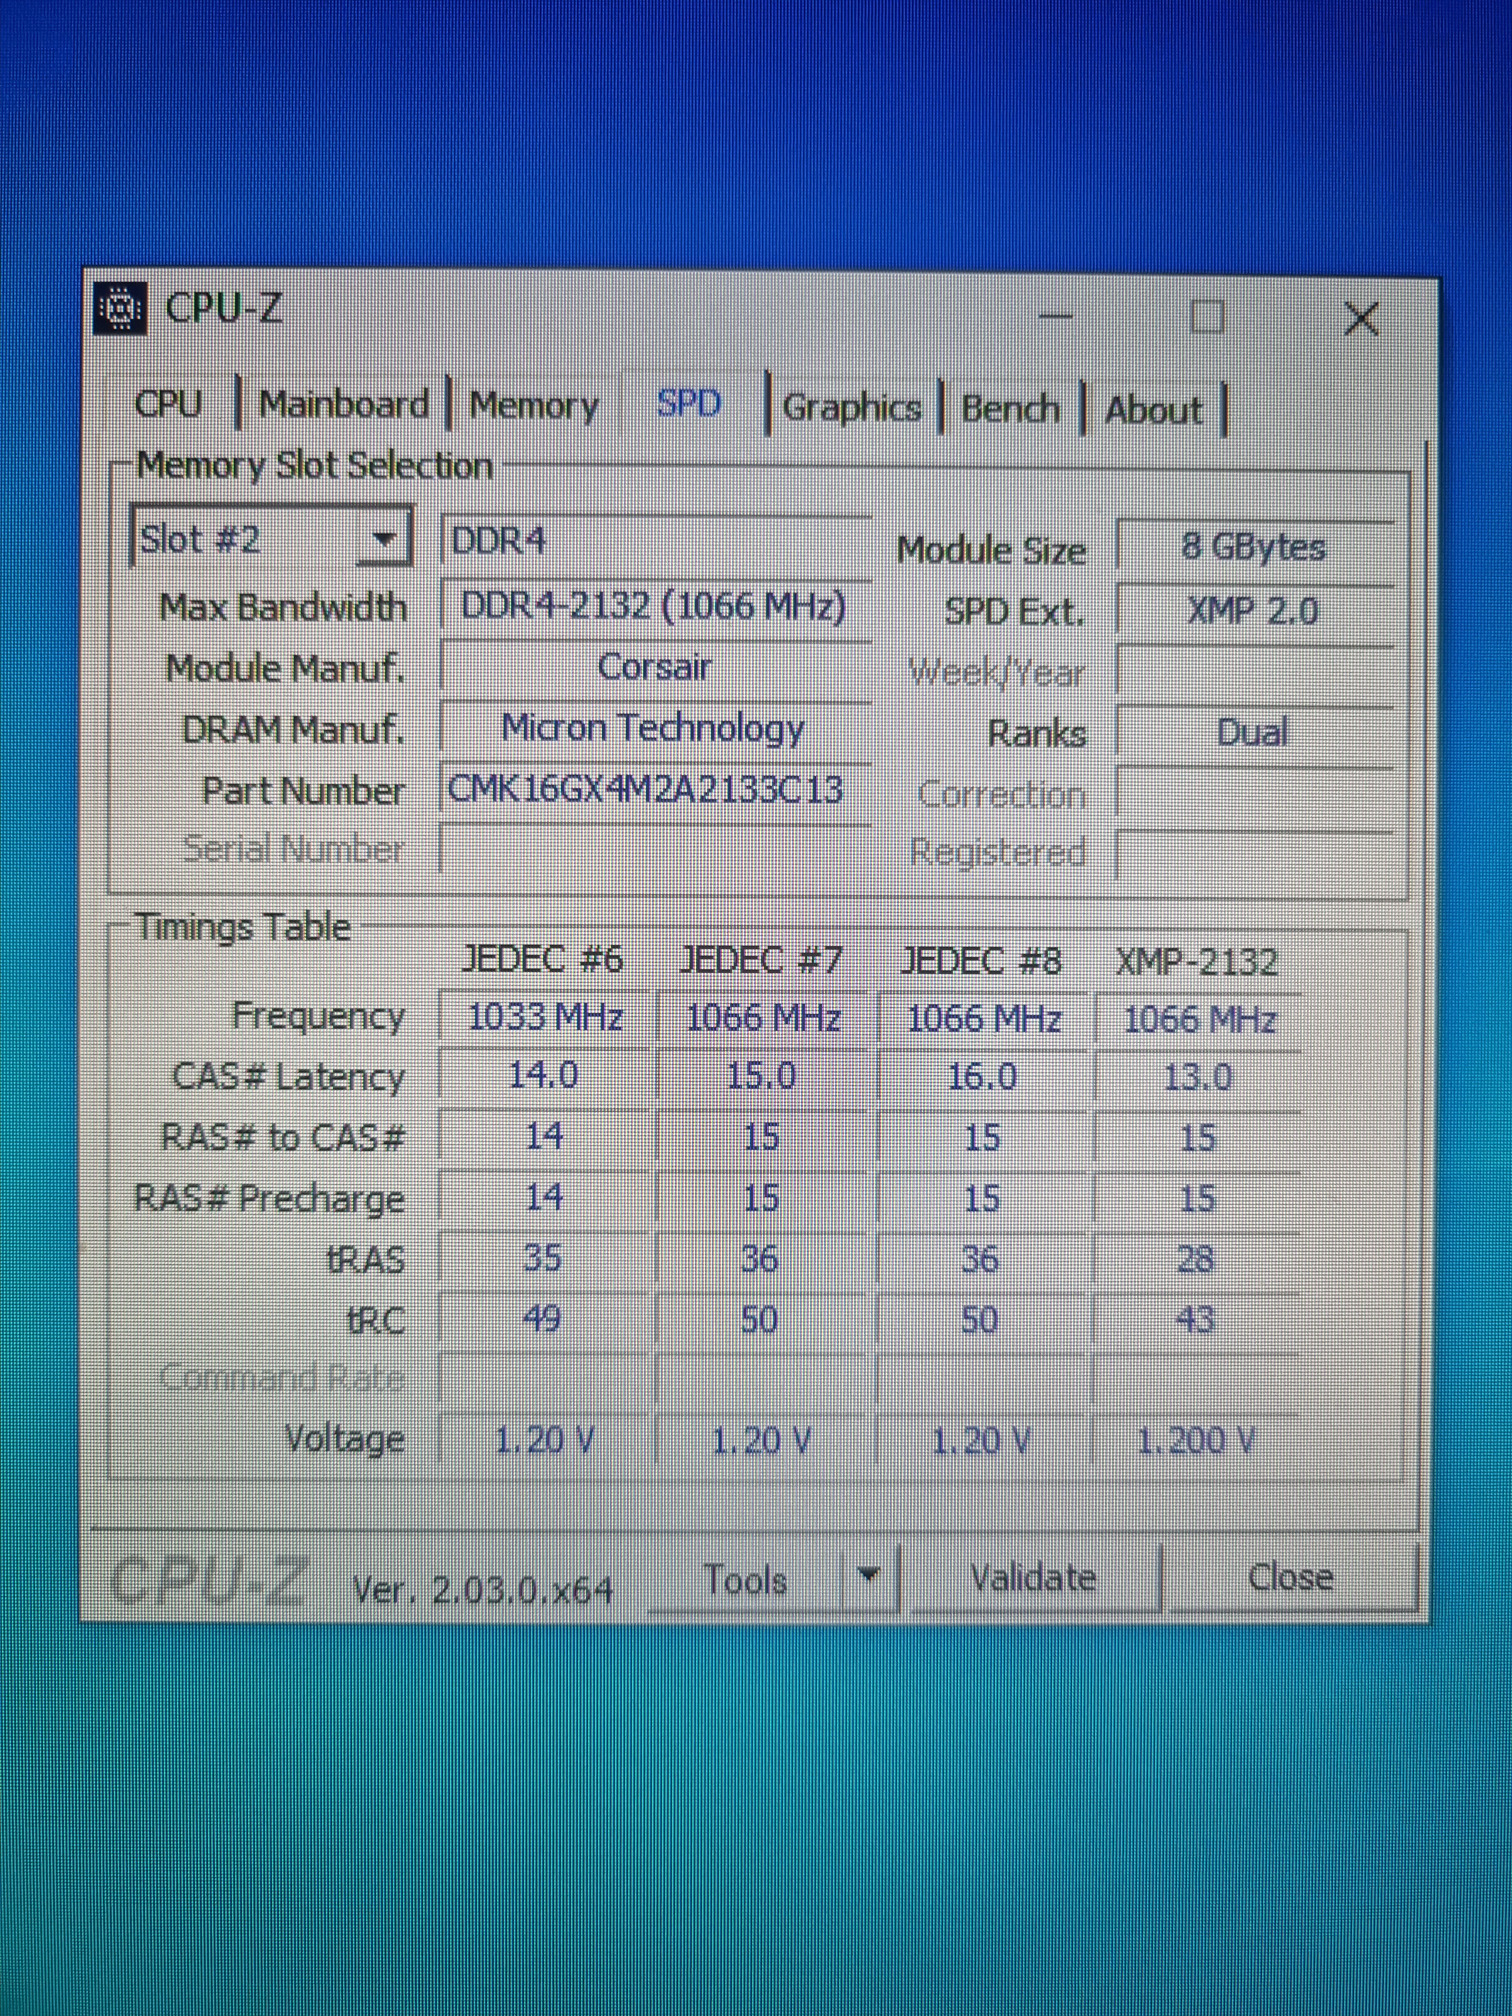The image size is (1512, 2016).
Task: Click the Module Size value 8 GBytes
Action: (x=1254, y=547)
